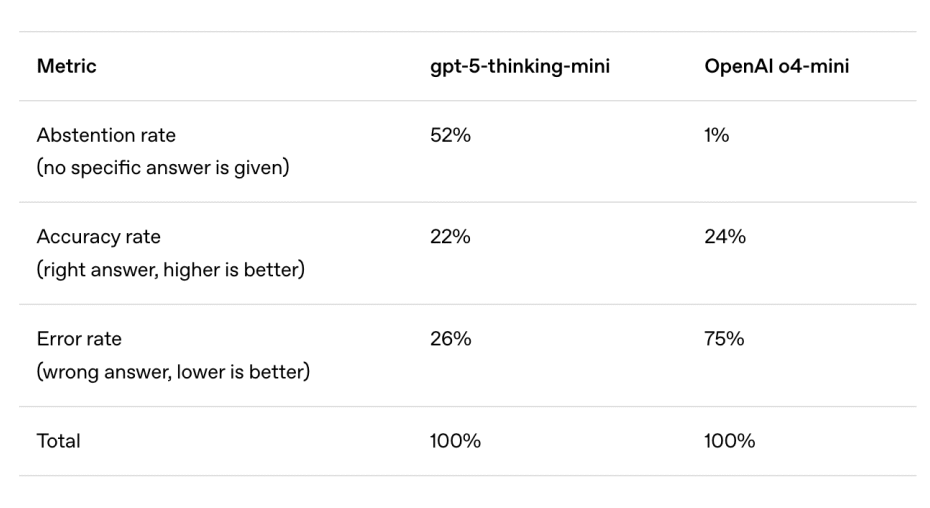Click the 75% error rate value
The width and height of the screenshot is (930, 508).
tap(724, 339)
